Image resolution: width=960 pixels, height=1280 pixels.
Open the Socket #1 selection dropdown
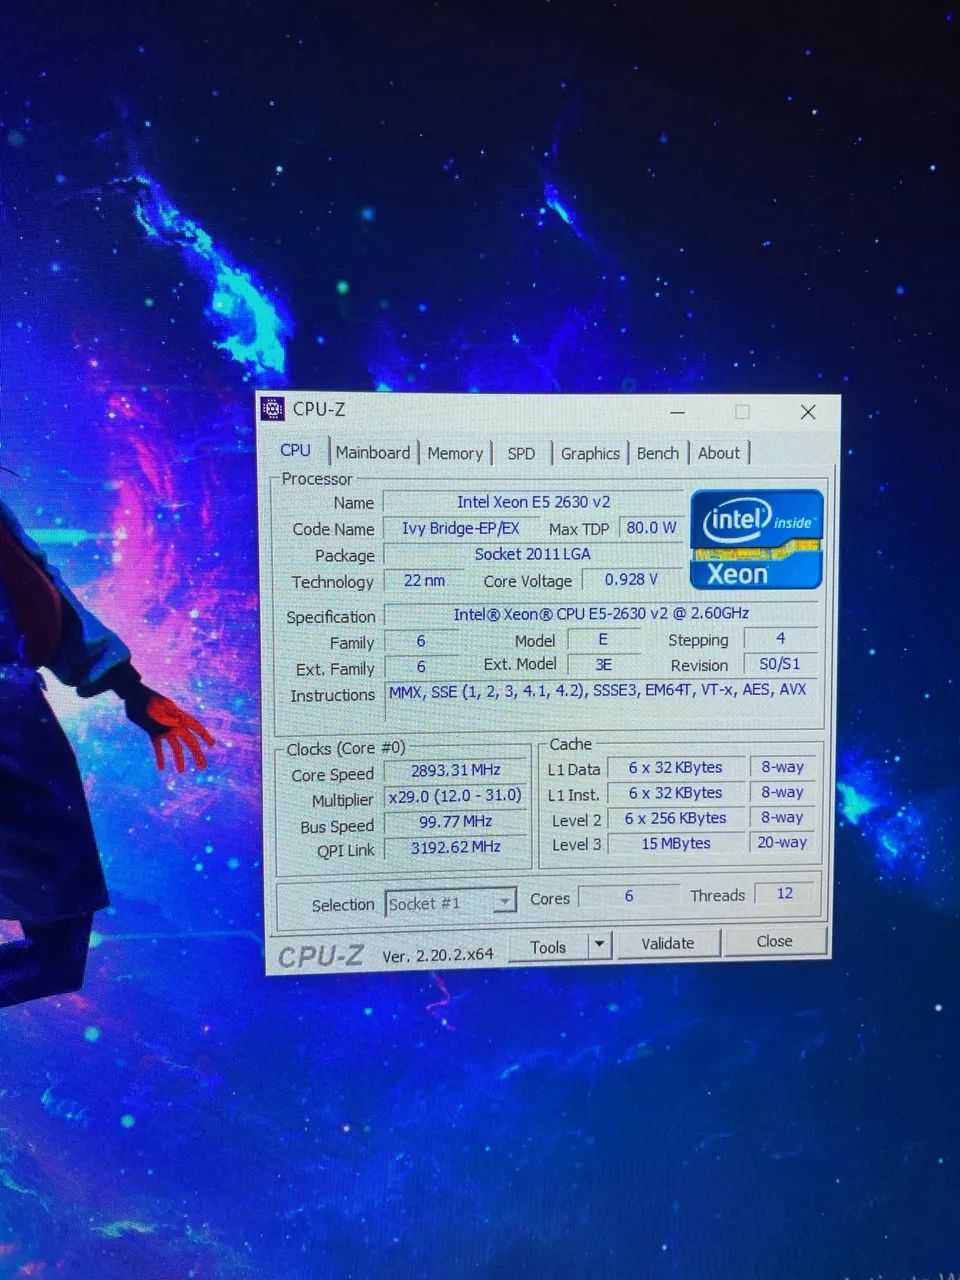[x=451, y=903]
